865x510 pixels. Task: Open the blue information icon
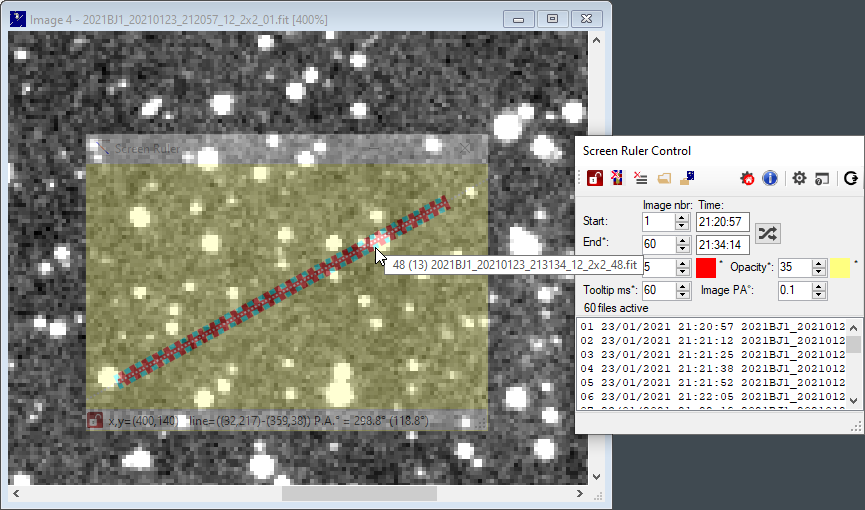tap(770, 178)
